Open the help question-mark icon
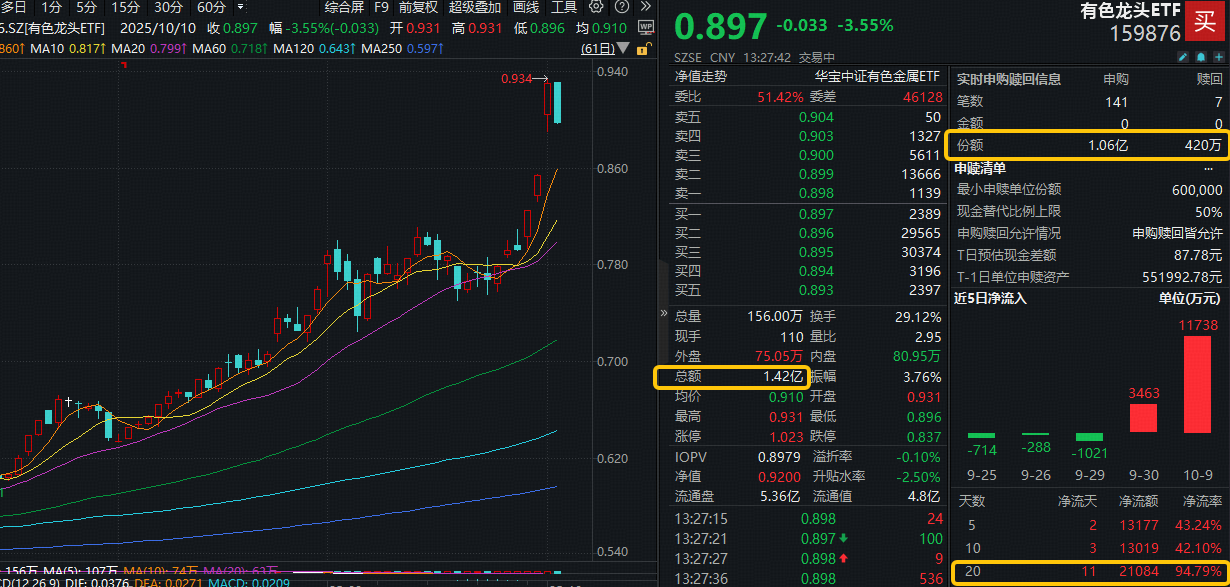Viewport: 1230px width, 587px height. [x=621, y=6]
